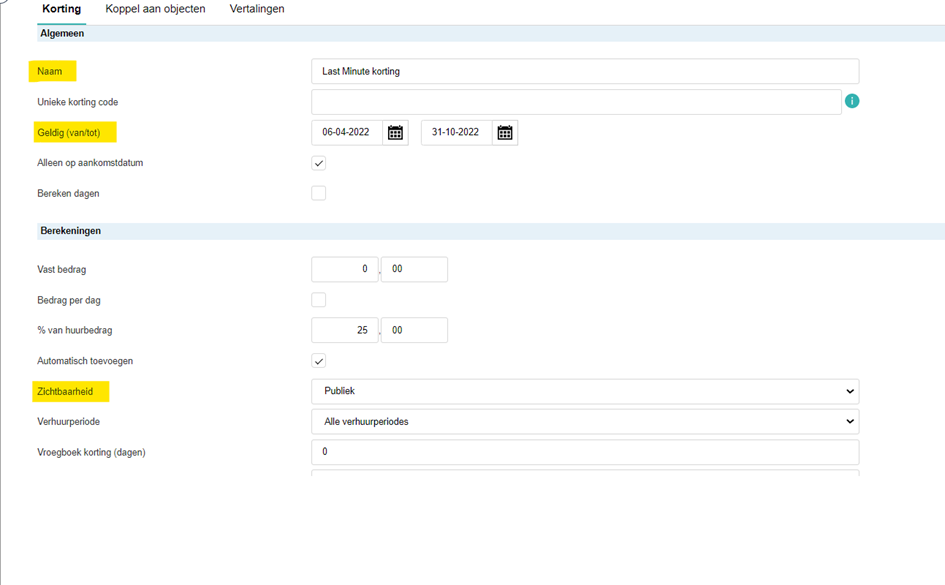Open the end date calendar picker
Screen dimensions: 945x585
[x=505, y=132]
